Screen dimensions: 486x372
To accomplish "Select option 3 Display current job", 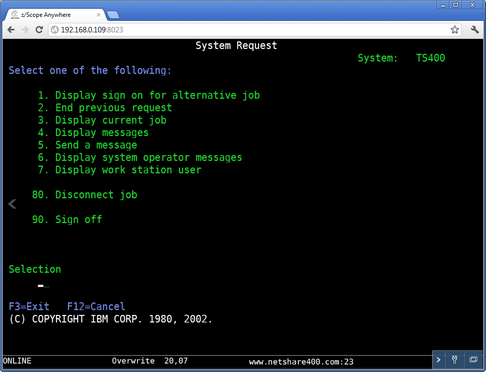I will pos(102,120).
